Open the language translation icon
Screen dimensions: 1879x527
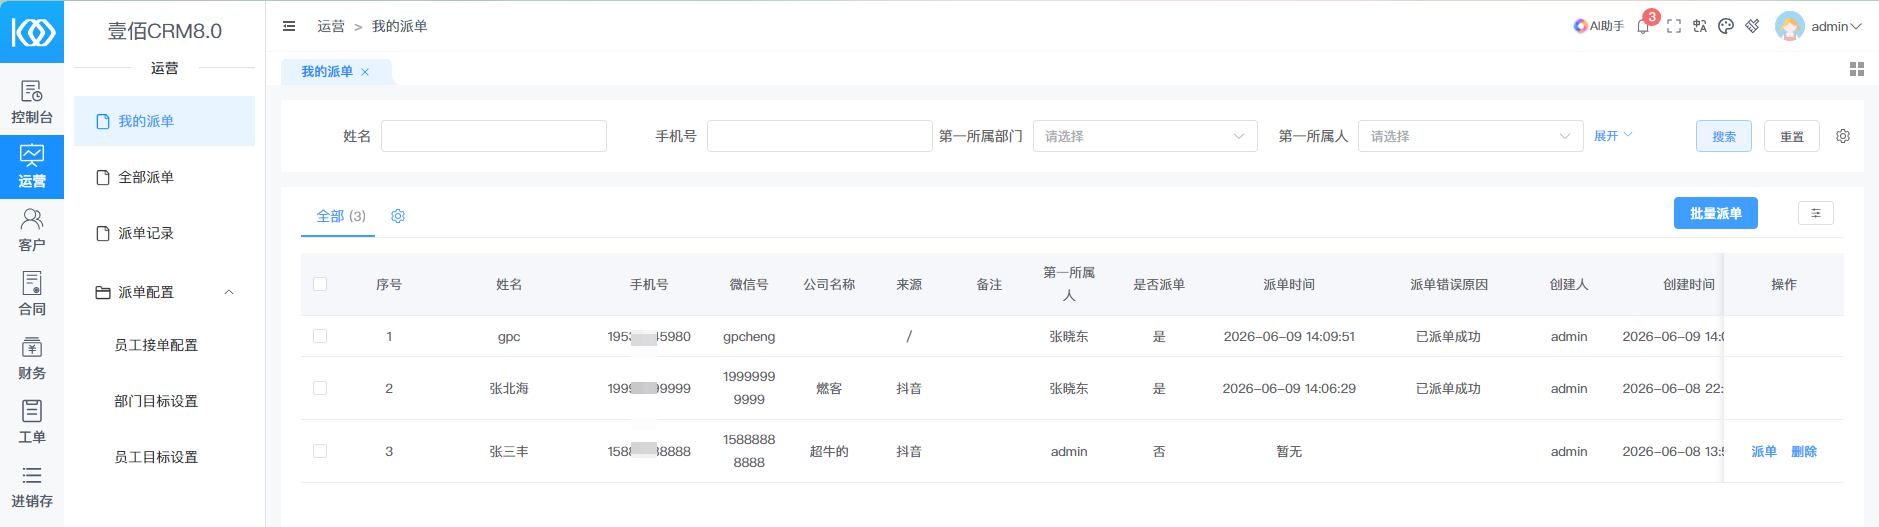pos(1700,27)
